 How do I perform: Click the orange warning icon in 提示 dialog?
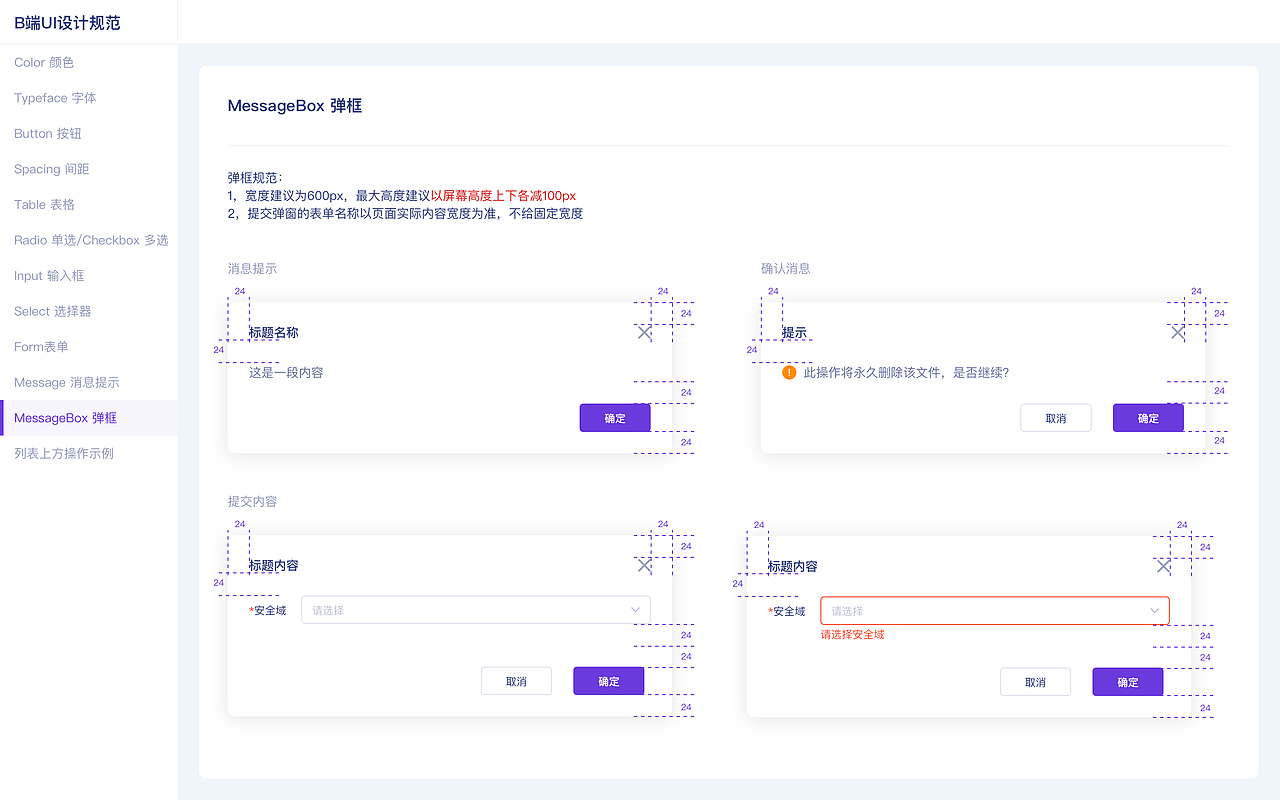tap(789, 372)
